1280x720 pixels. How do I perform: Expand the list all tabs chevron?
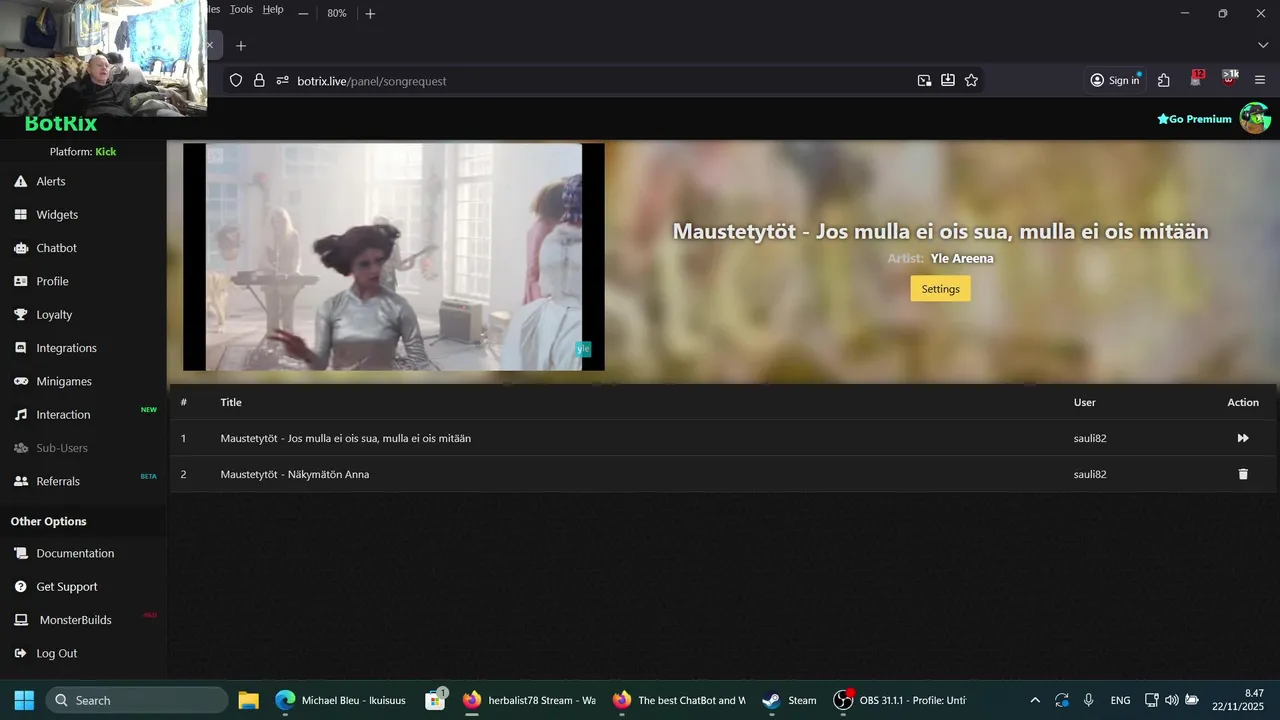tap(1262, 45)
